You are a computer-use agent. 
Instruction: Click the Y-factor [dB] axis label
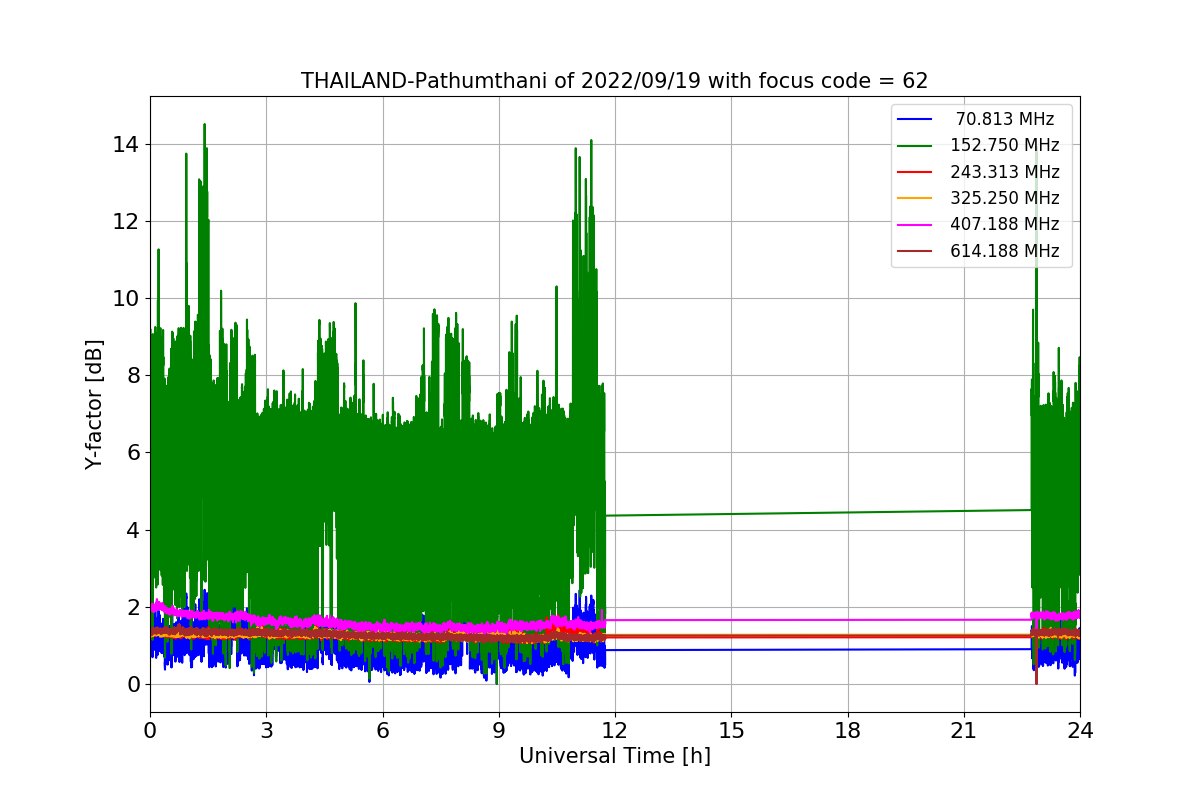[94, 404]
